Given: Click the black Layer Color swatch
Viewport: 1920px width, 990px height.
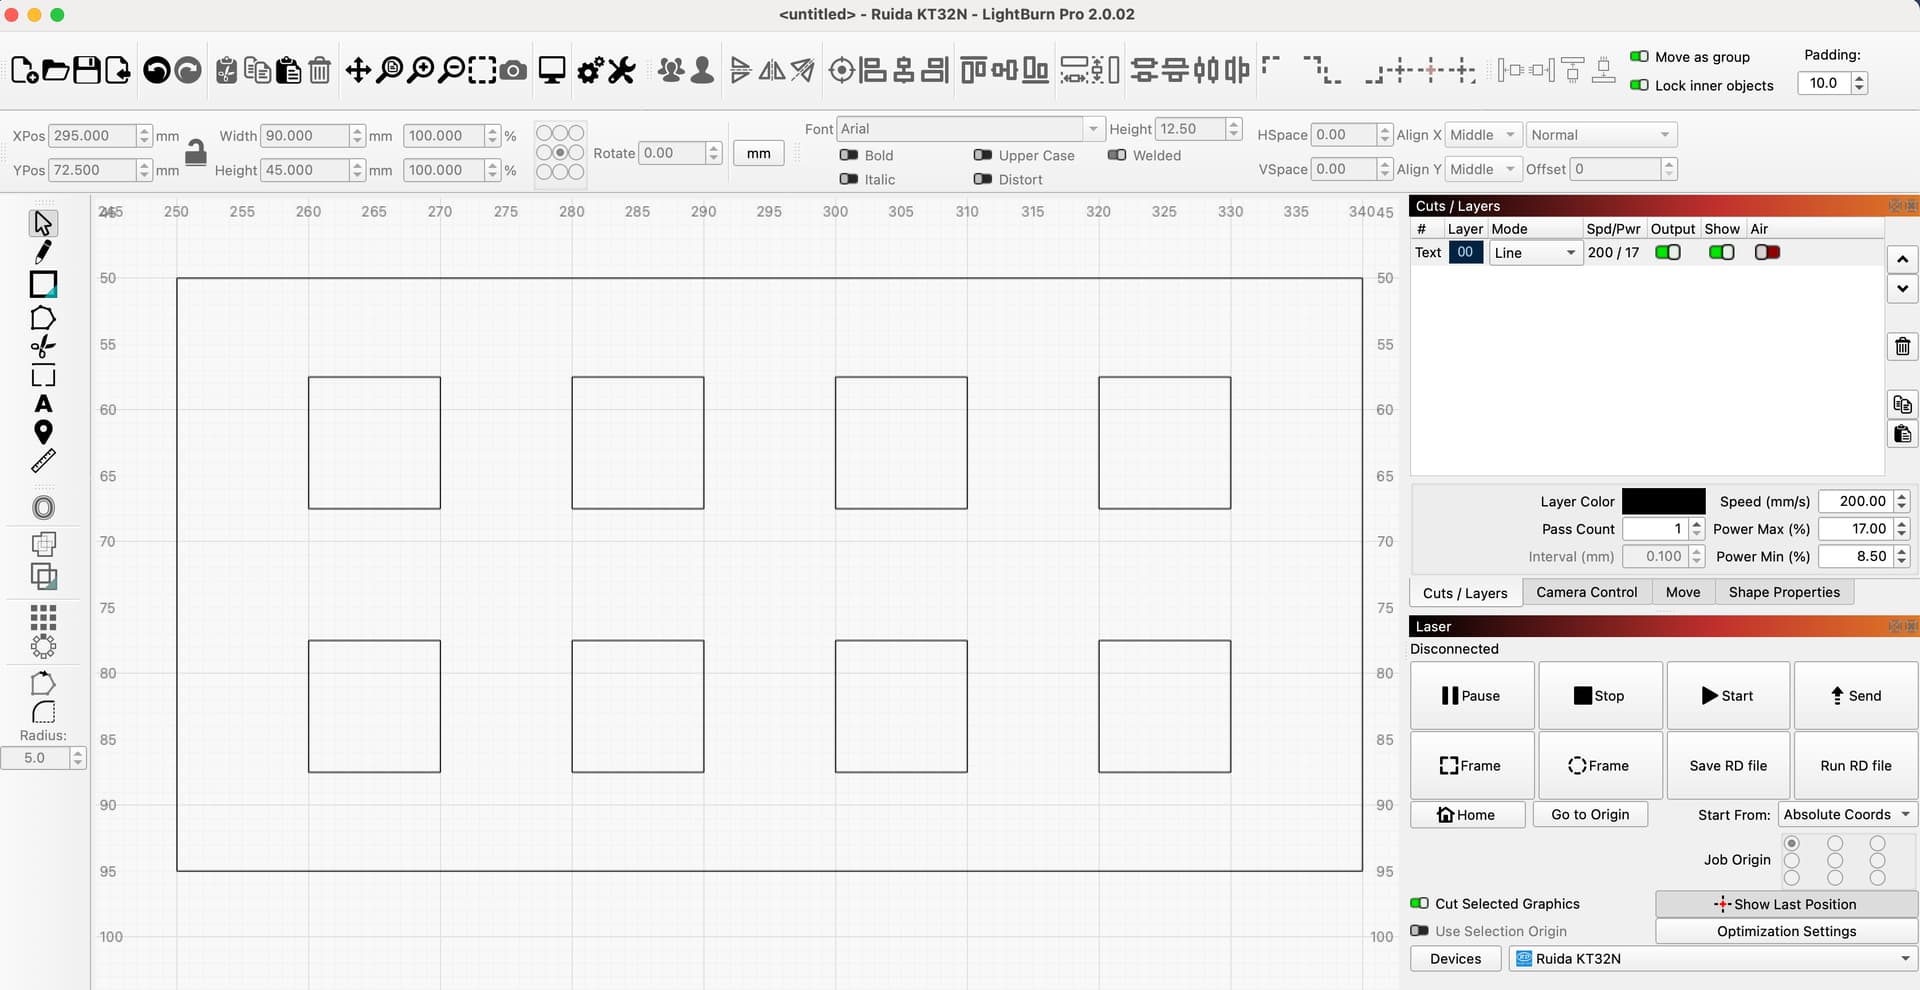Looking at the screenshot, I should pyautogui.click(x=1663, y=501).
